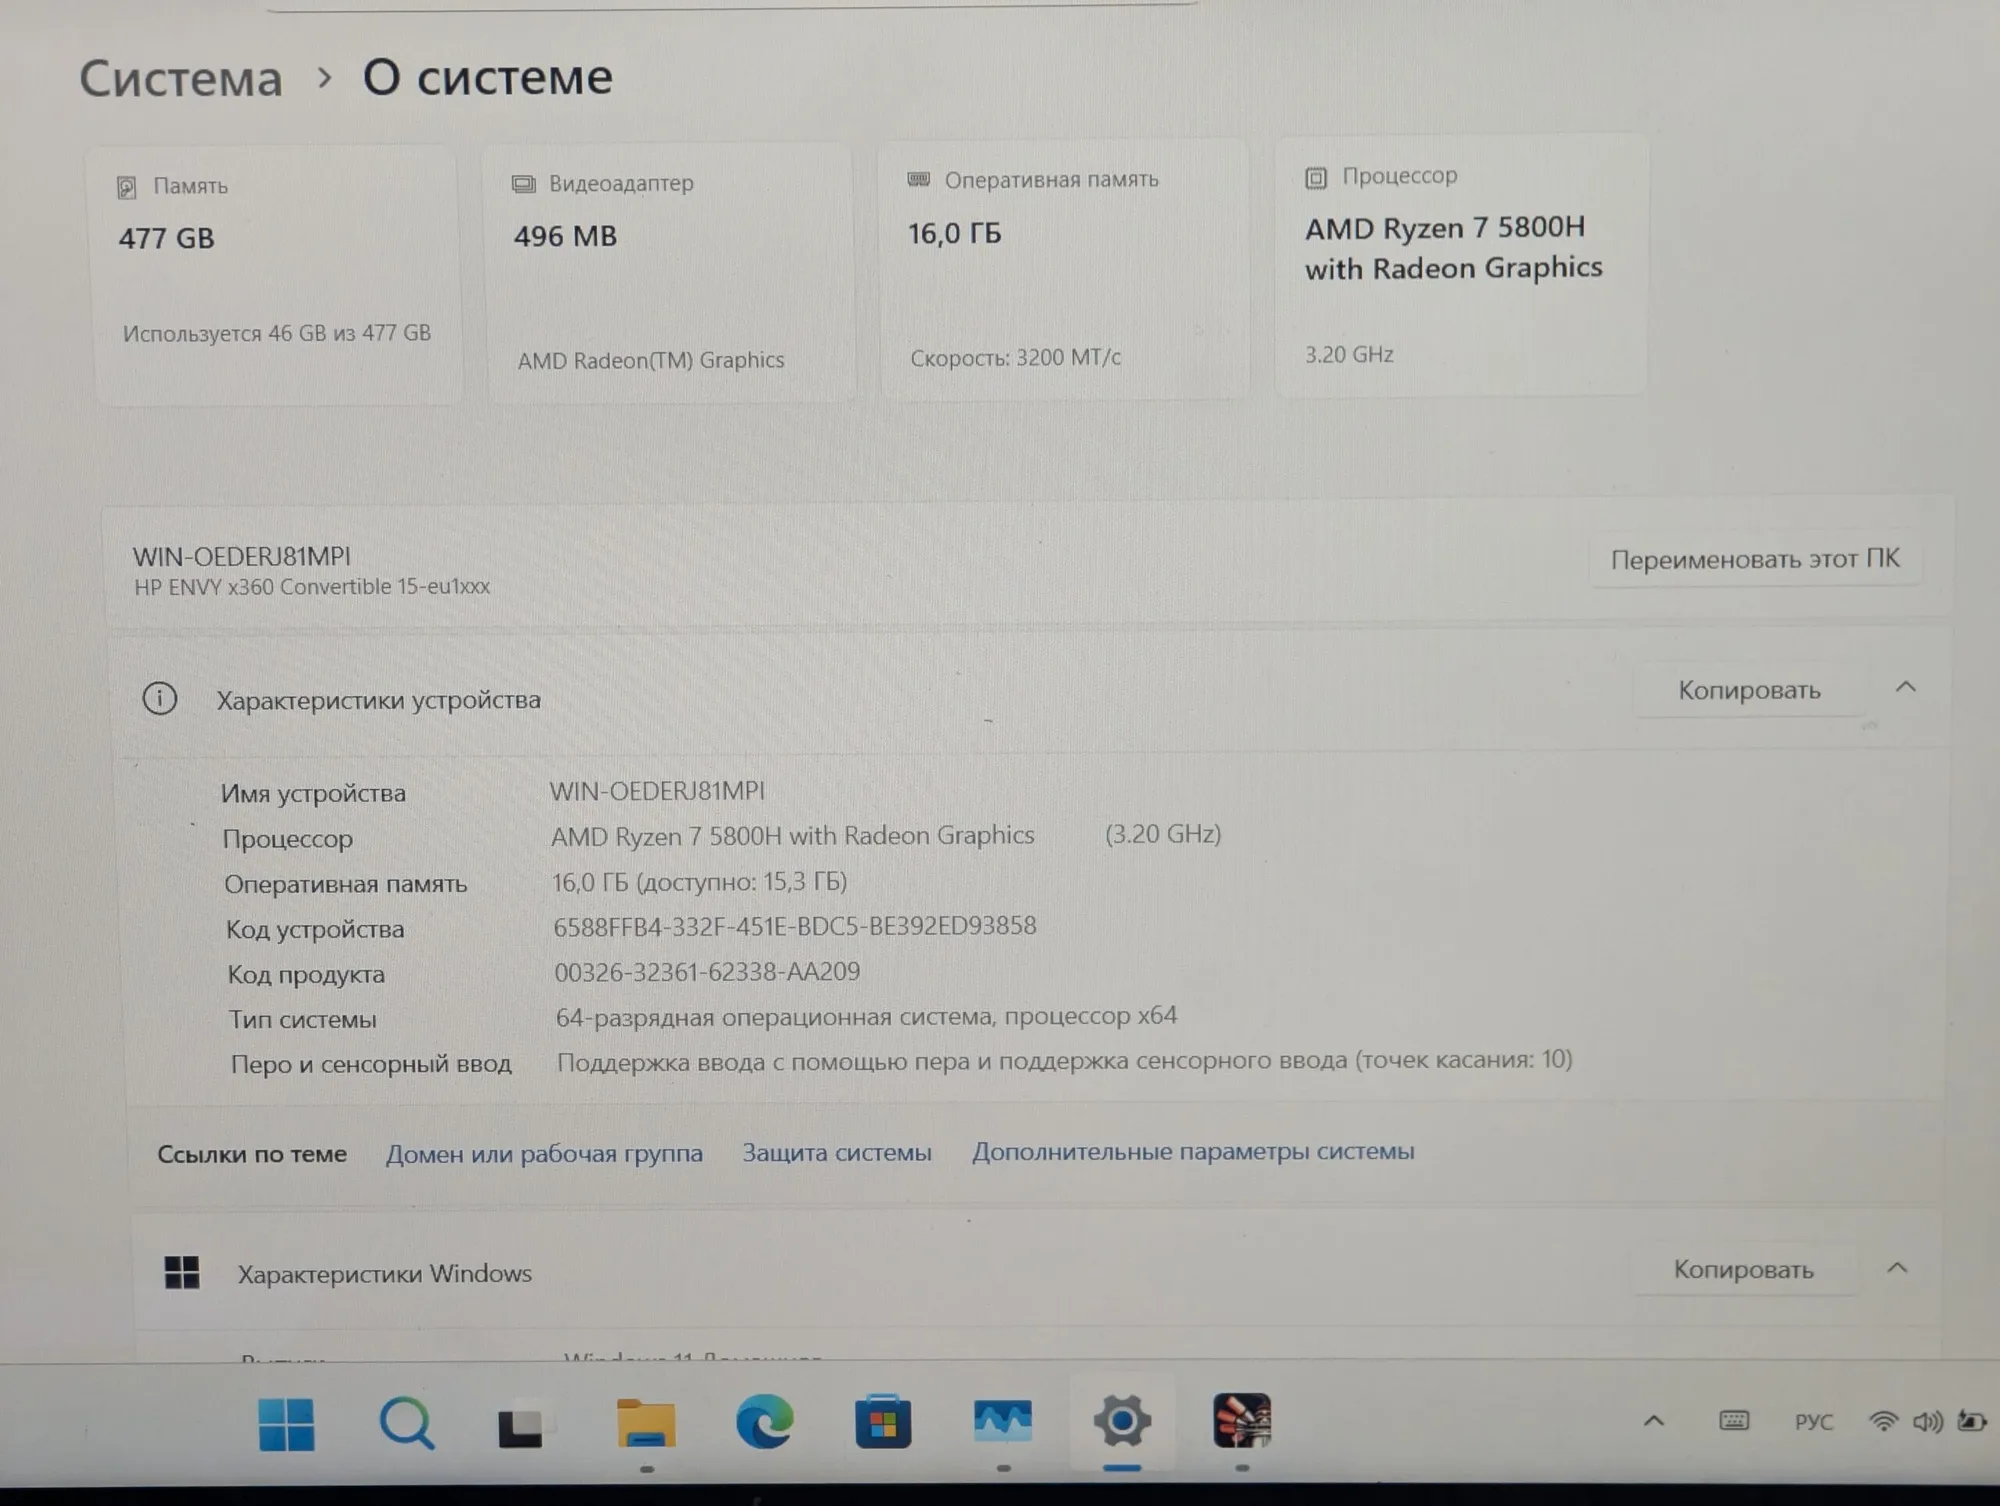The height and width of the screenshot is (1506, 2000).
Task: Select the device ID 6588FFB4-332F-451E-BDC5-BE392ED93858
Action: coord(795,926)
